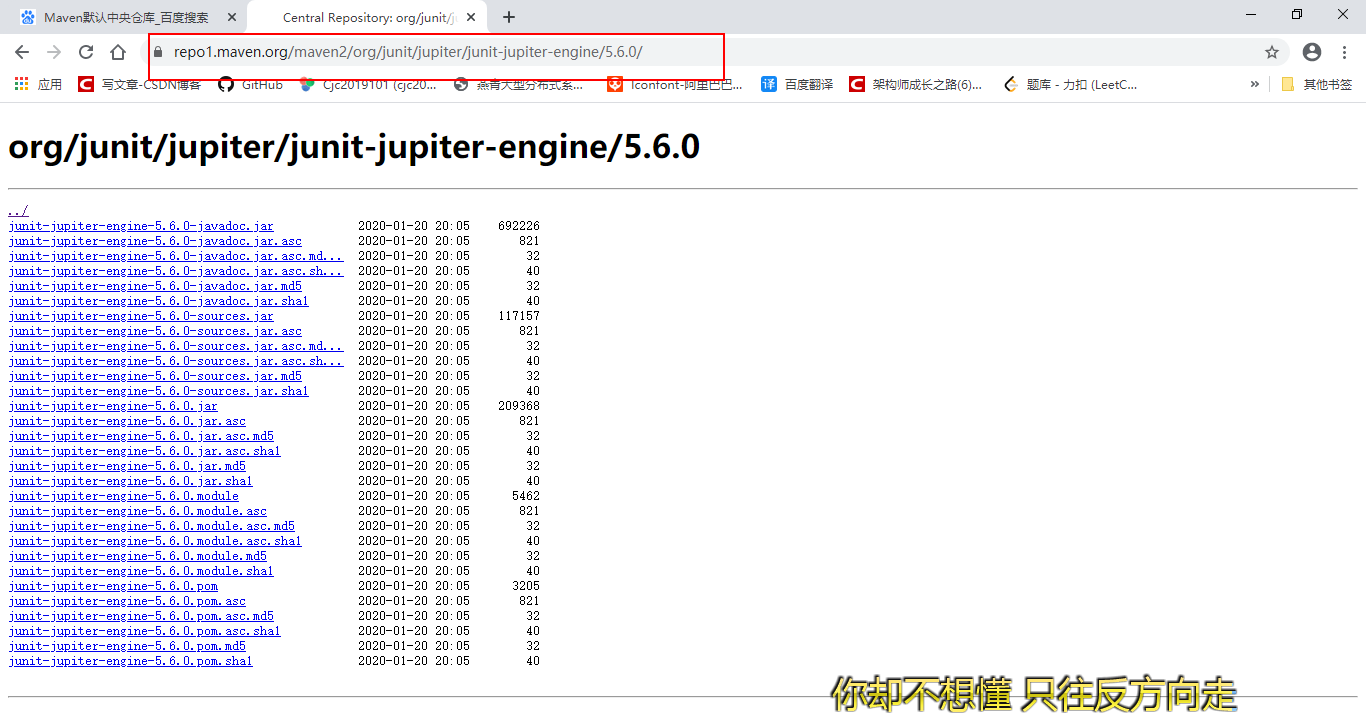Open the javadoc.jar.md5 link
This screenshot has height=727, width=1366.
click(155, 286)
